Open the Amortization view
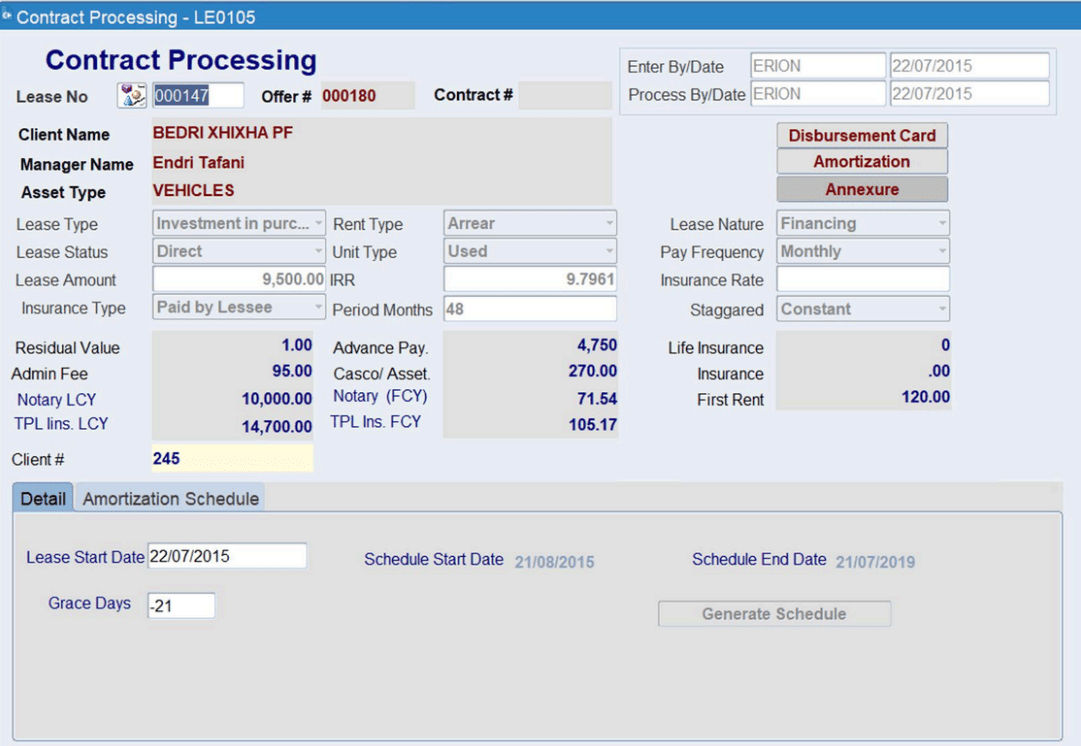Screen dimensions: 1081x746 (861, 161)
